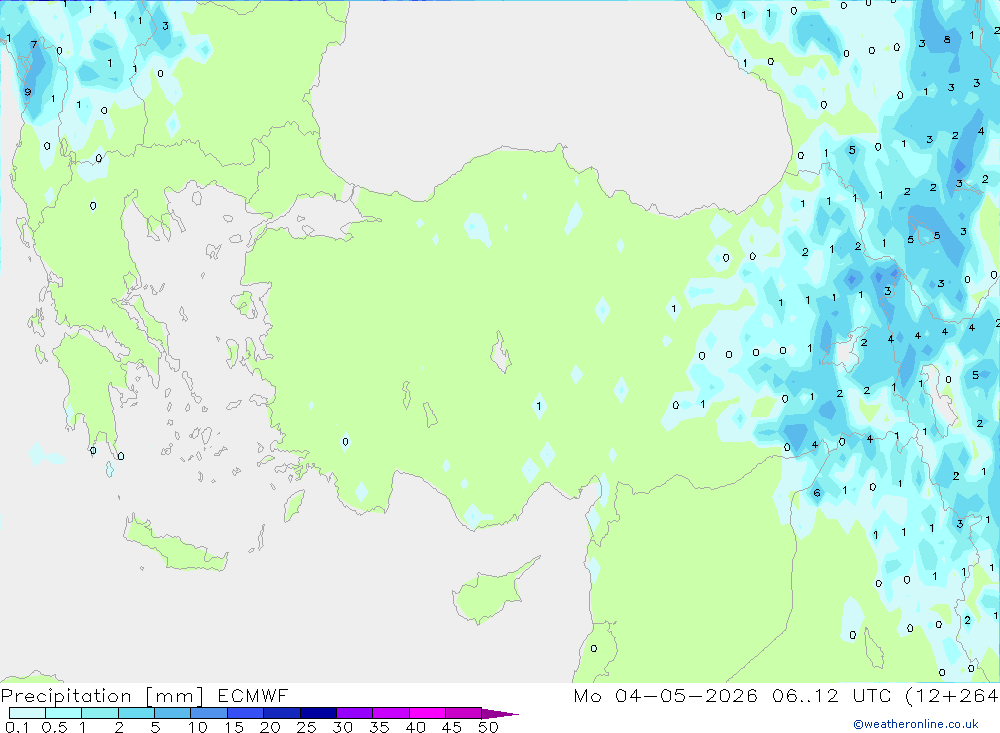Click the map precipitation value '6'
1000x733 pixels.
(817, 493)
